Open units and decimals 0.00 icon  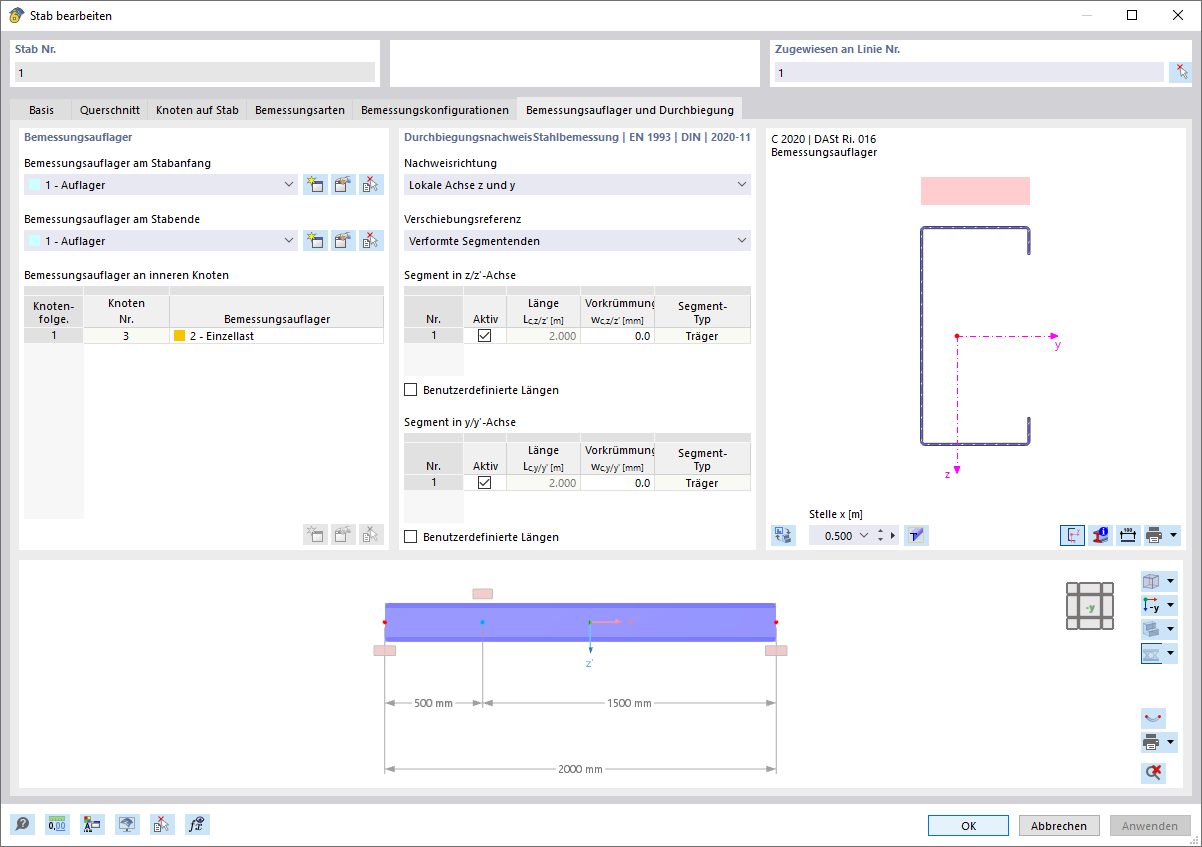point(57,824)
